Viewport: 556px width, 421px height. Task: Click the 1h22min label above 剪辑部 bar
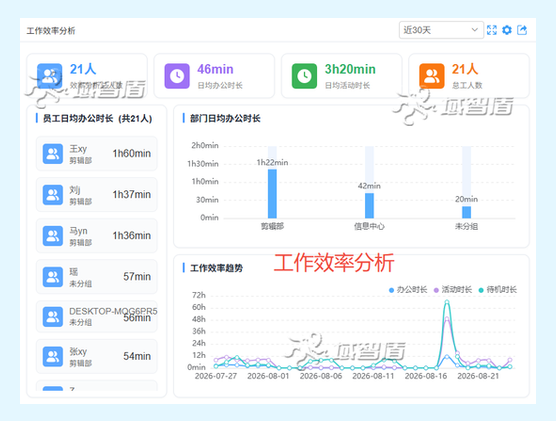[x=272, y=162]
